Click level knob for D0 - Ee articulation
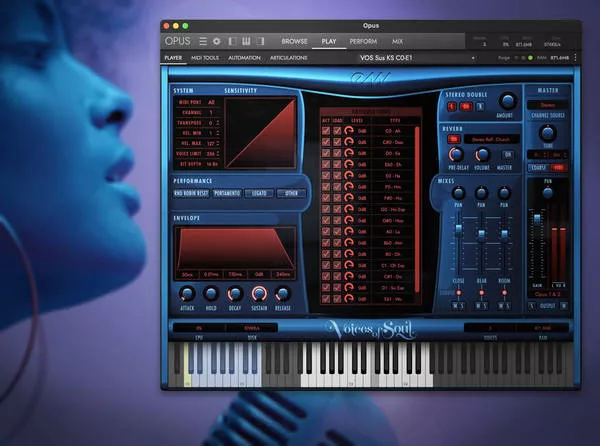The image size is (600, 446). point(349,153)
